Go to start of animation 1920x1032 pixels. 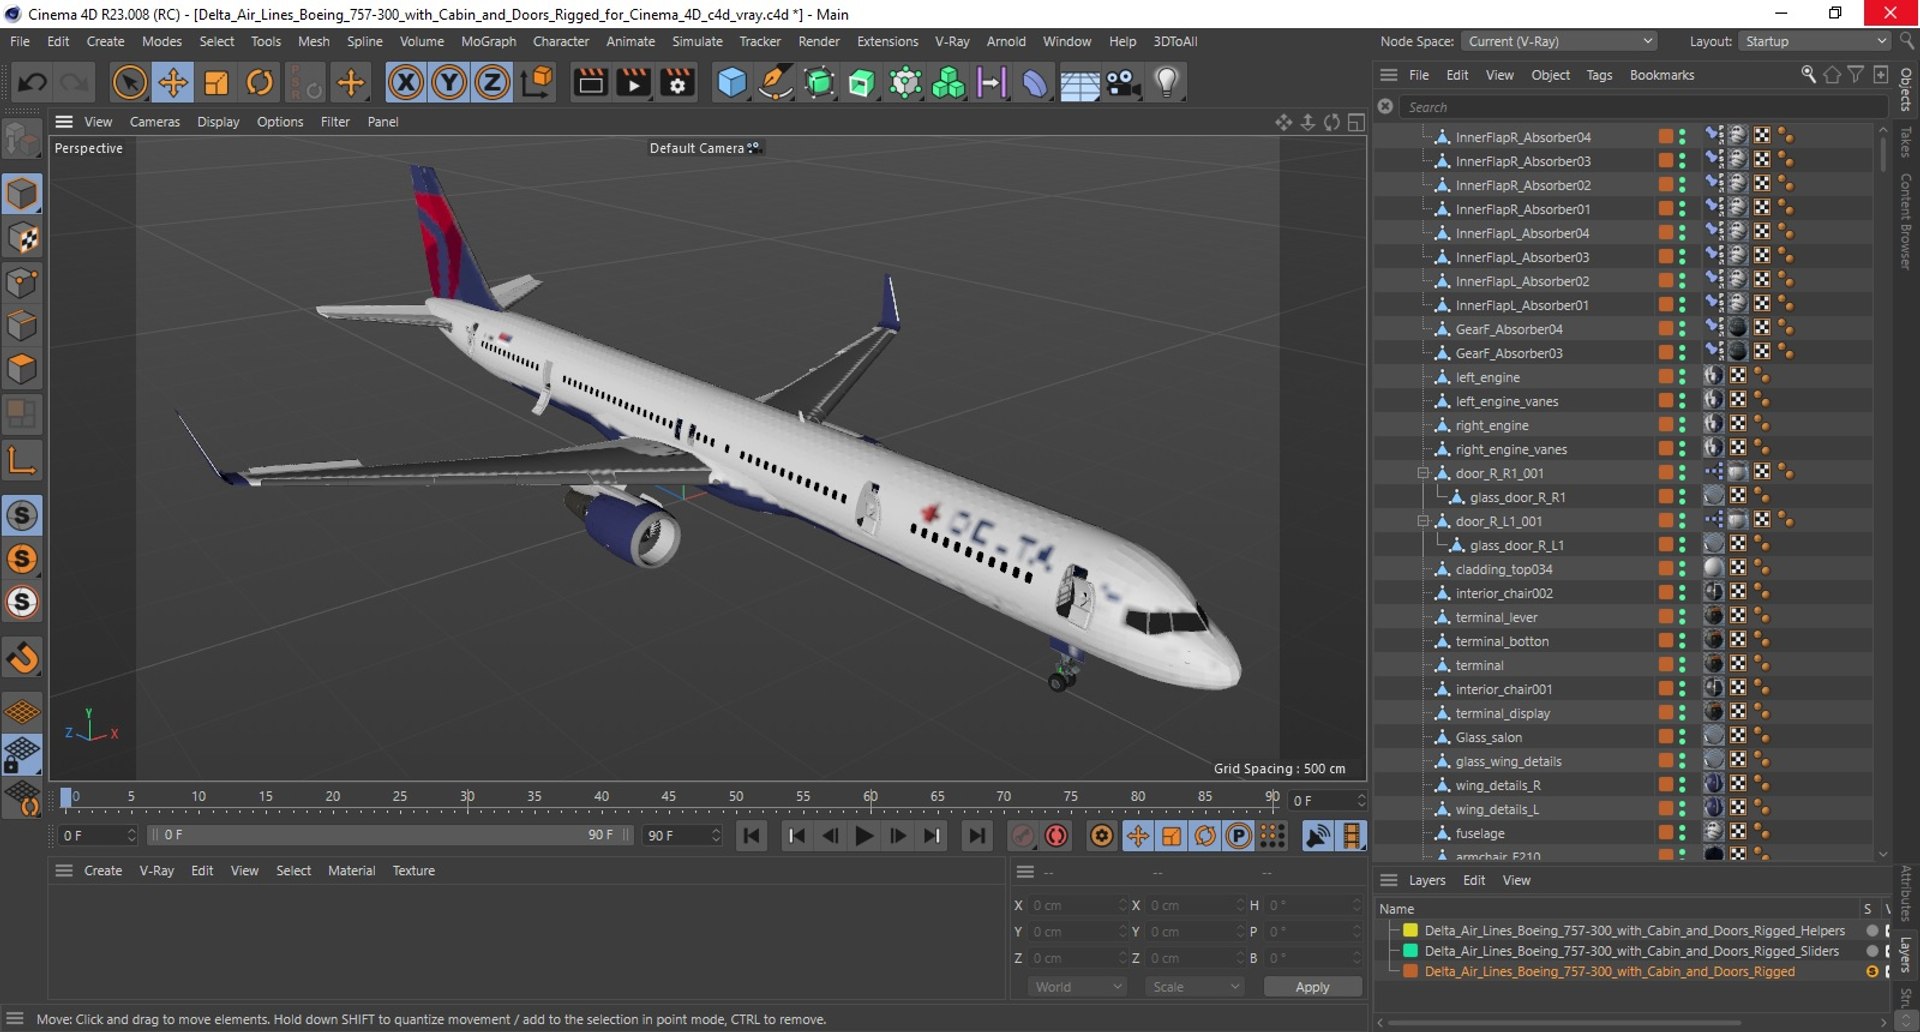pyautogui.click(x=751, y=836)
